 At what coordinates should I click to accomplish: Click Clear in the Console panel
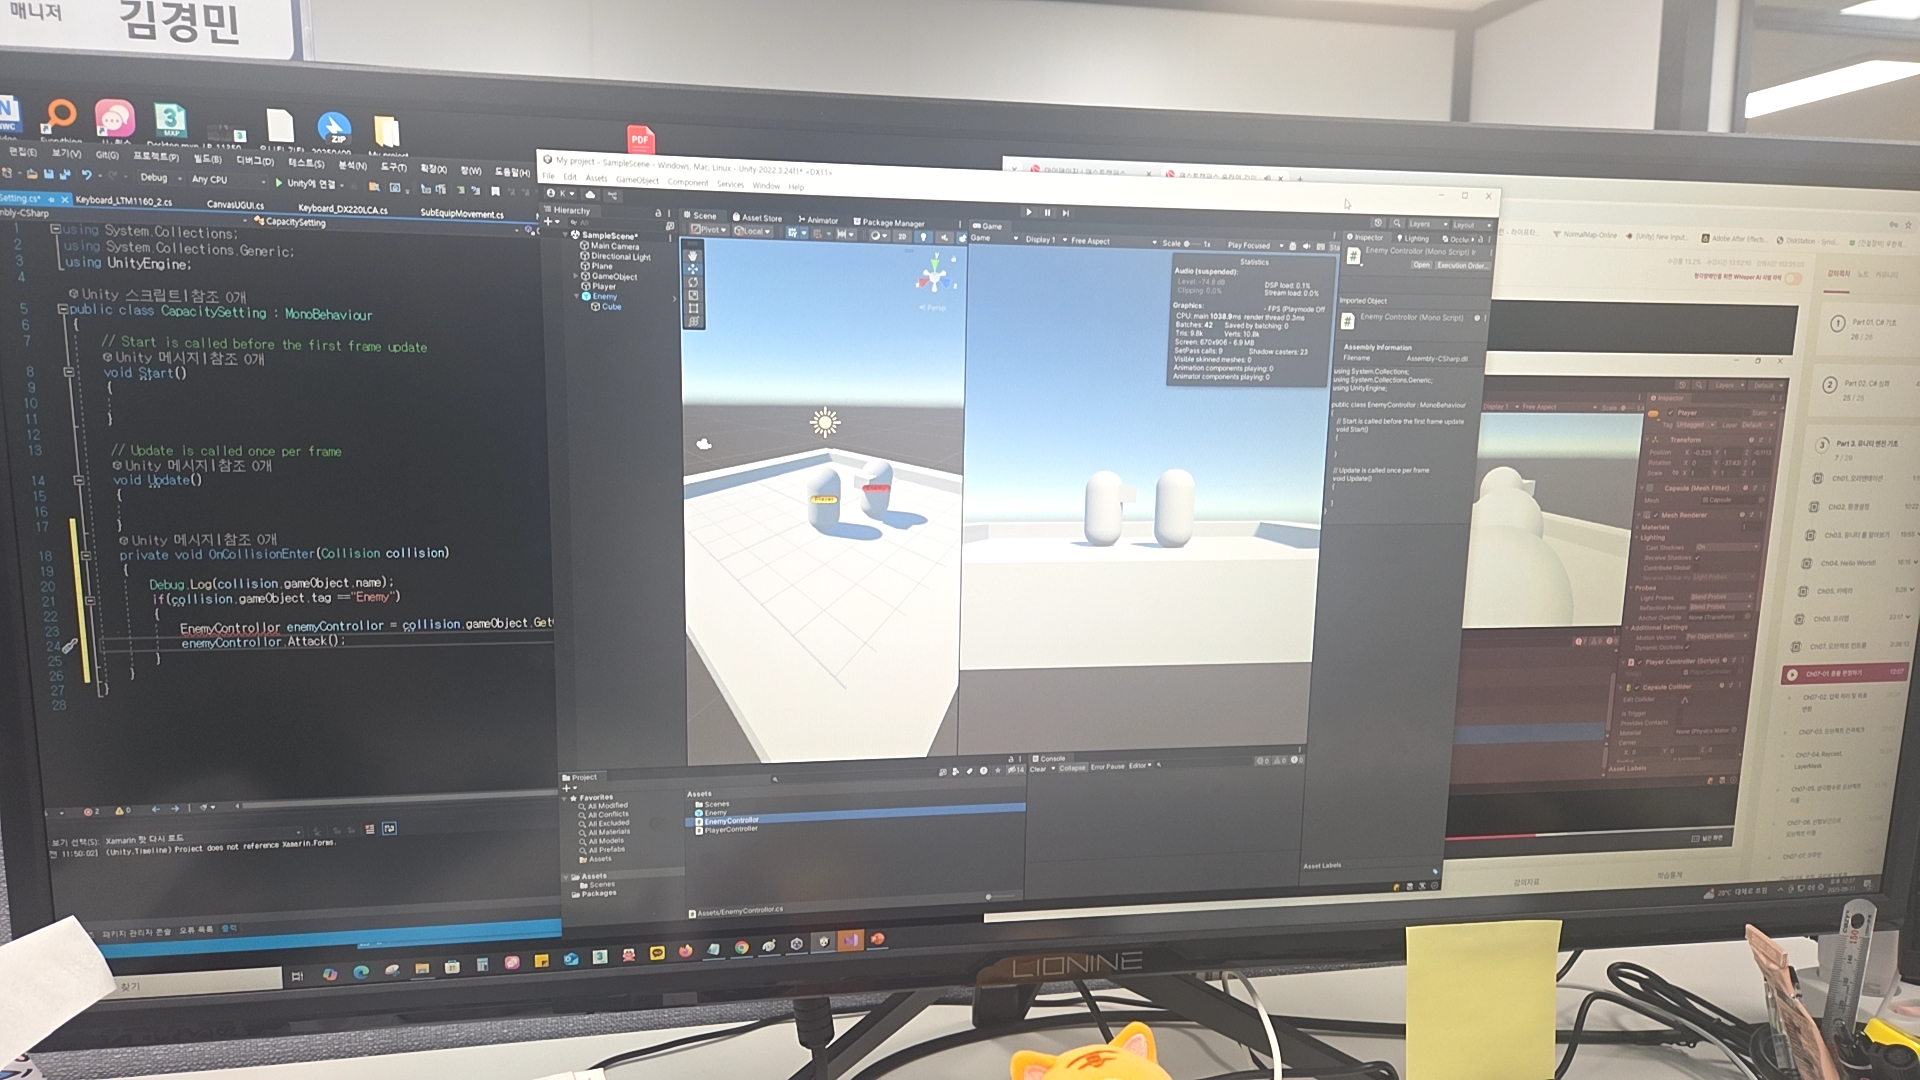pos(1038,768)
